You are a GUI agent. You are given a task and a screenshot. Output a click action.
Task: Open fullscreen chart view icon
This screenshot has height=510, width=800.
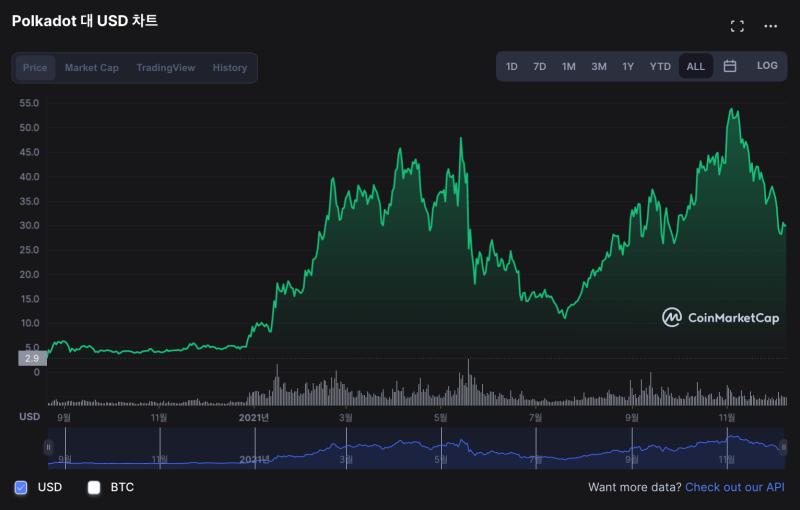(x=737, y=26)
